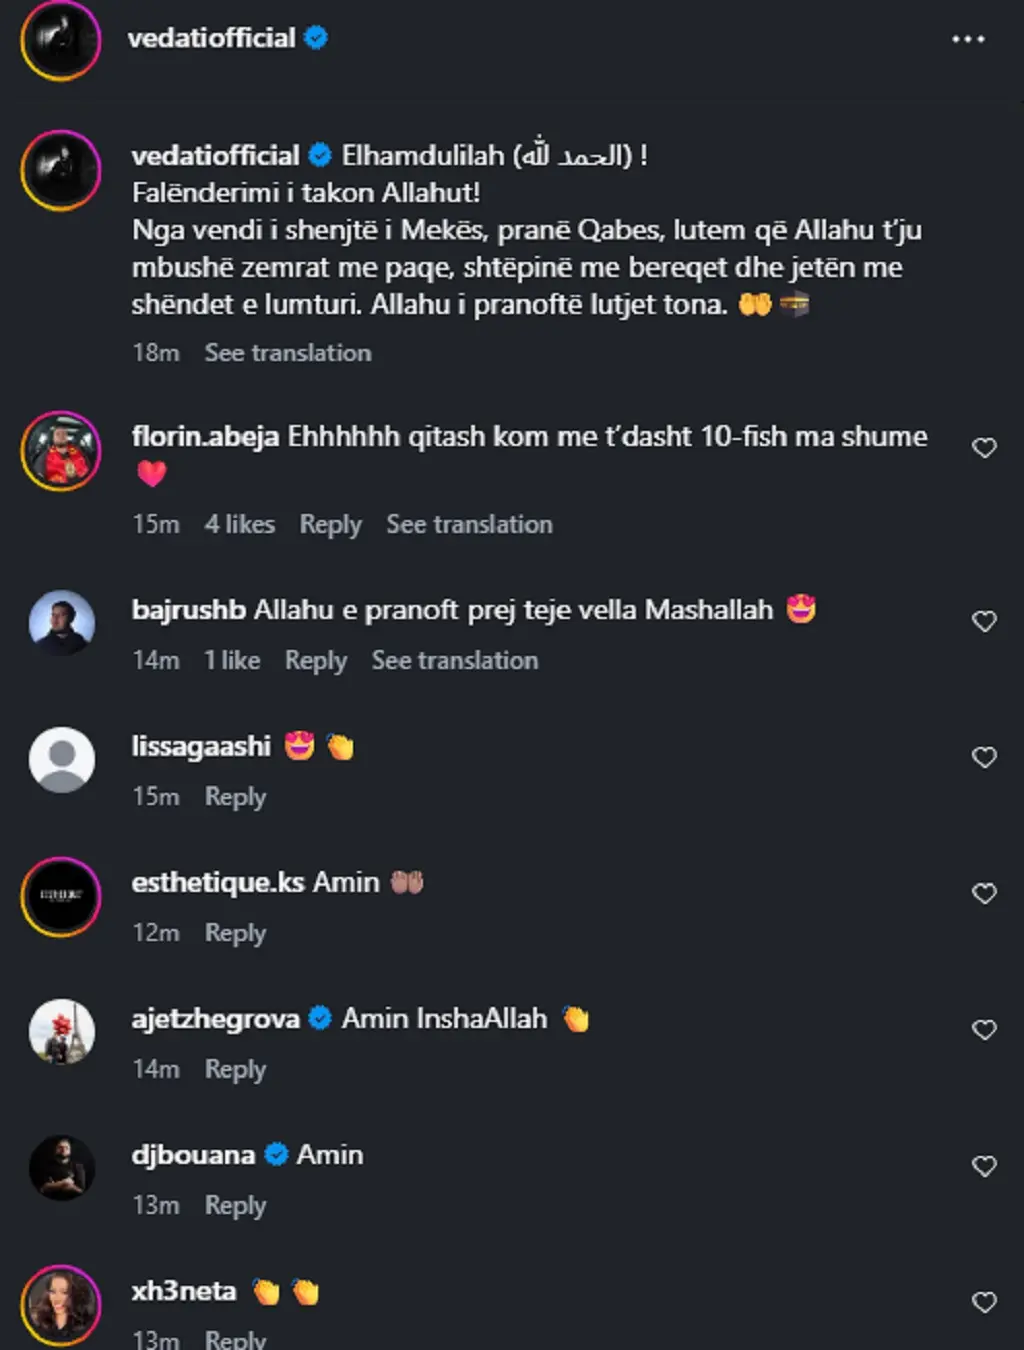
Task: Show translation of the post caption
Action: [x=287, y=353]
